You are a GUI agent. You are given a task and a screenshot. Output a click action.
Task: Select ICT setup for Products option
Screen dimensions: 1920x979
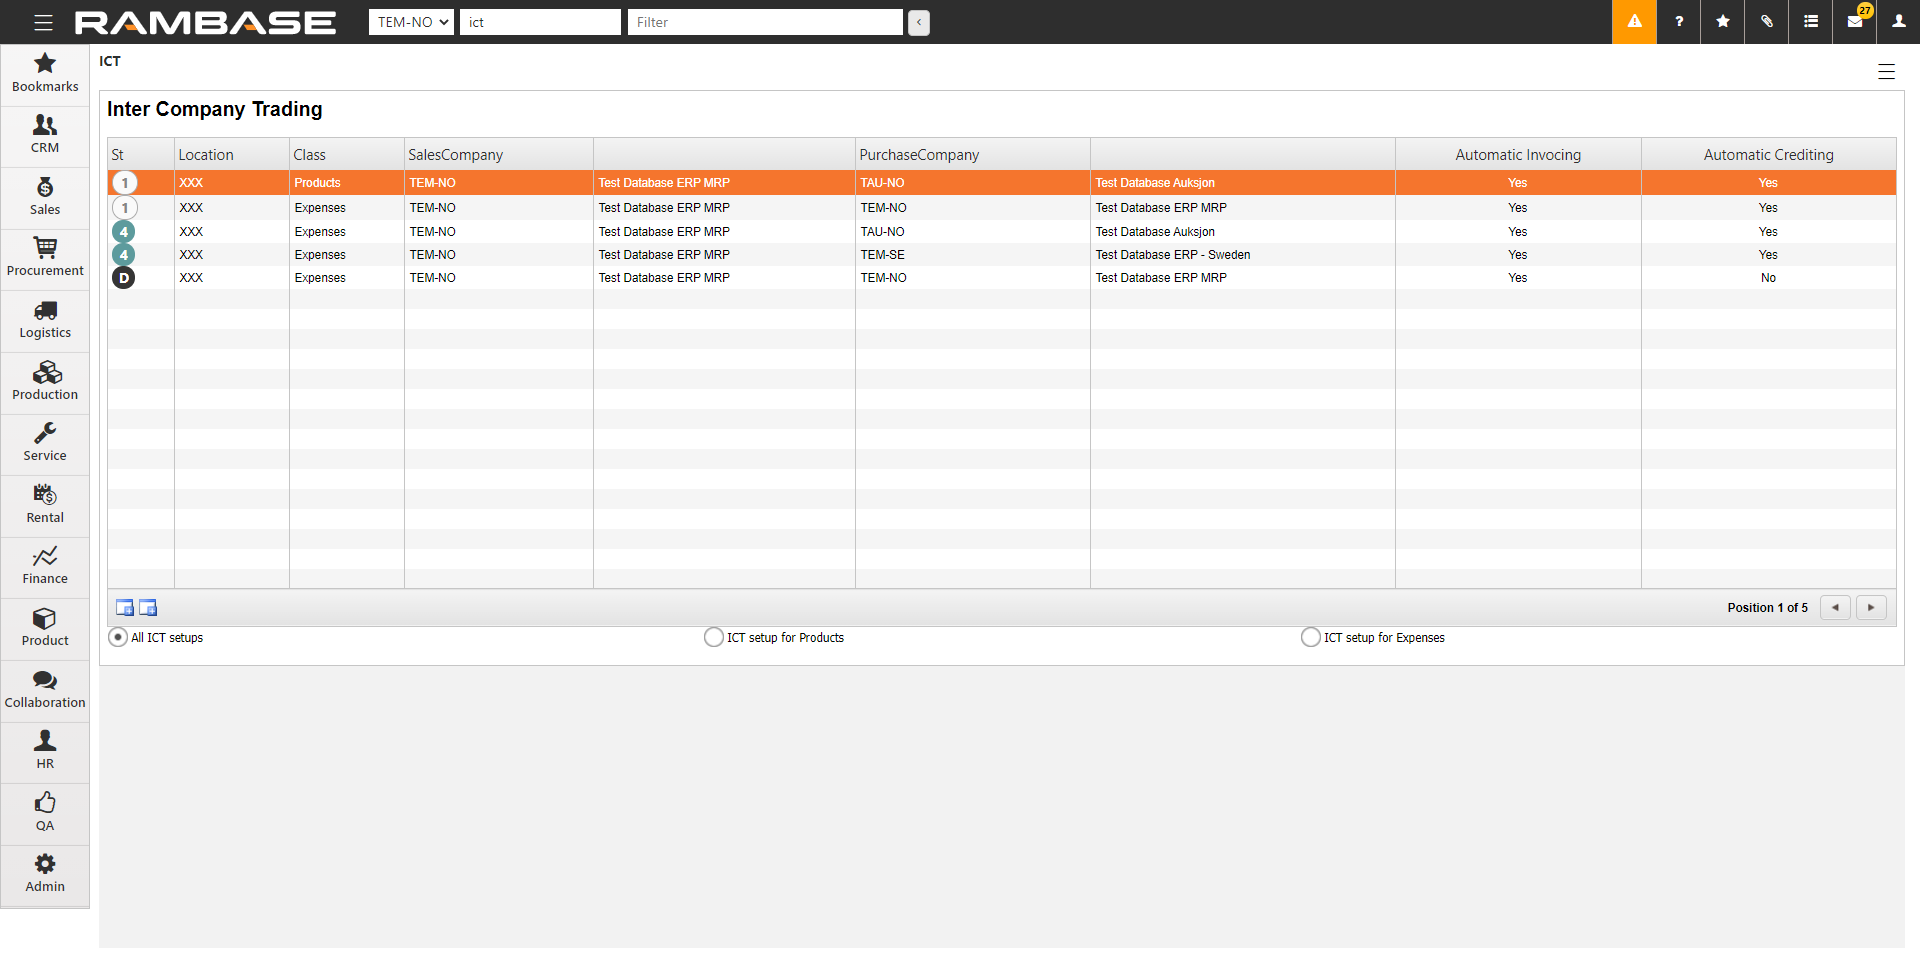[x=714, y=638]
